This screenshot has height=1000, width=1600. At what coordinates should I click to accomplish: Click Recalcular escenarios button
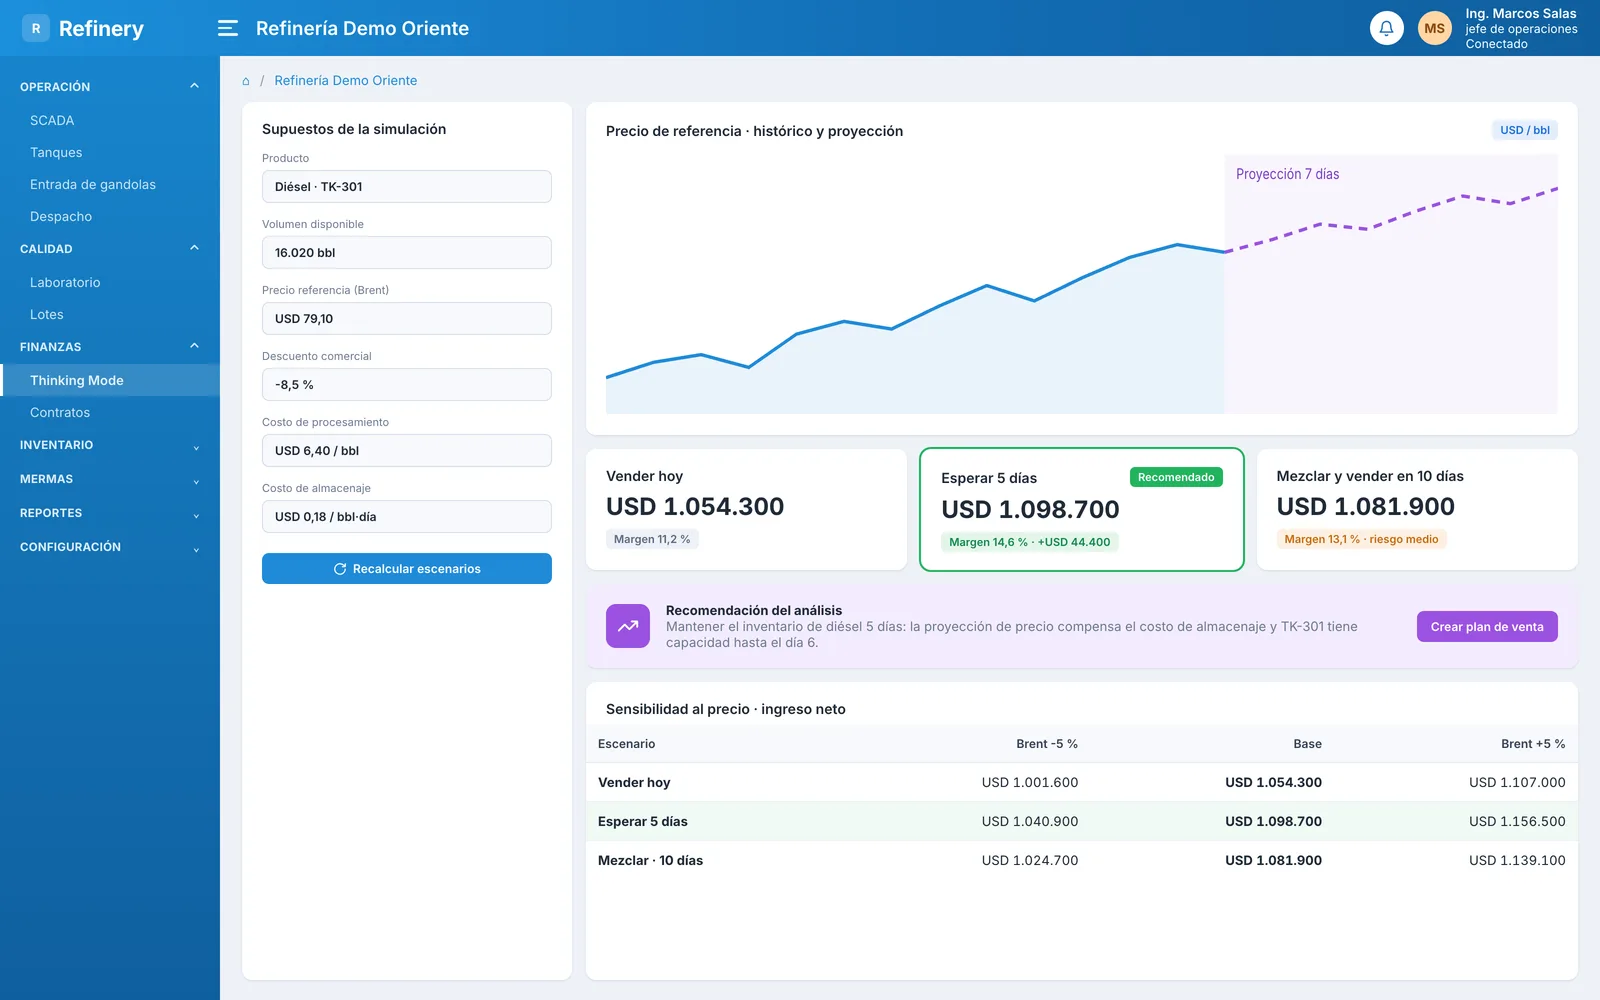click(x=407, y=568)
